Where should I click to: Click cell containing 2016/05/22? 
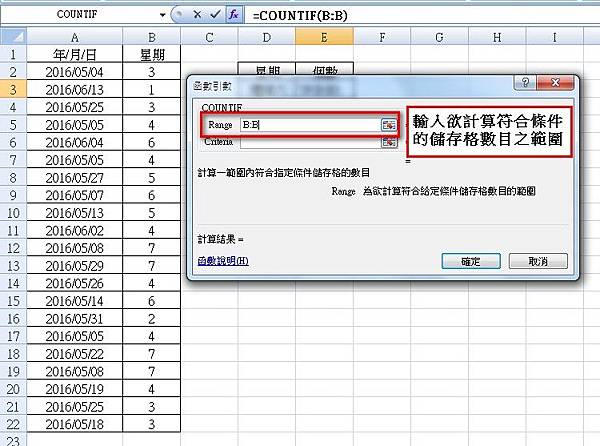tap(75, 353)
